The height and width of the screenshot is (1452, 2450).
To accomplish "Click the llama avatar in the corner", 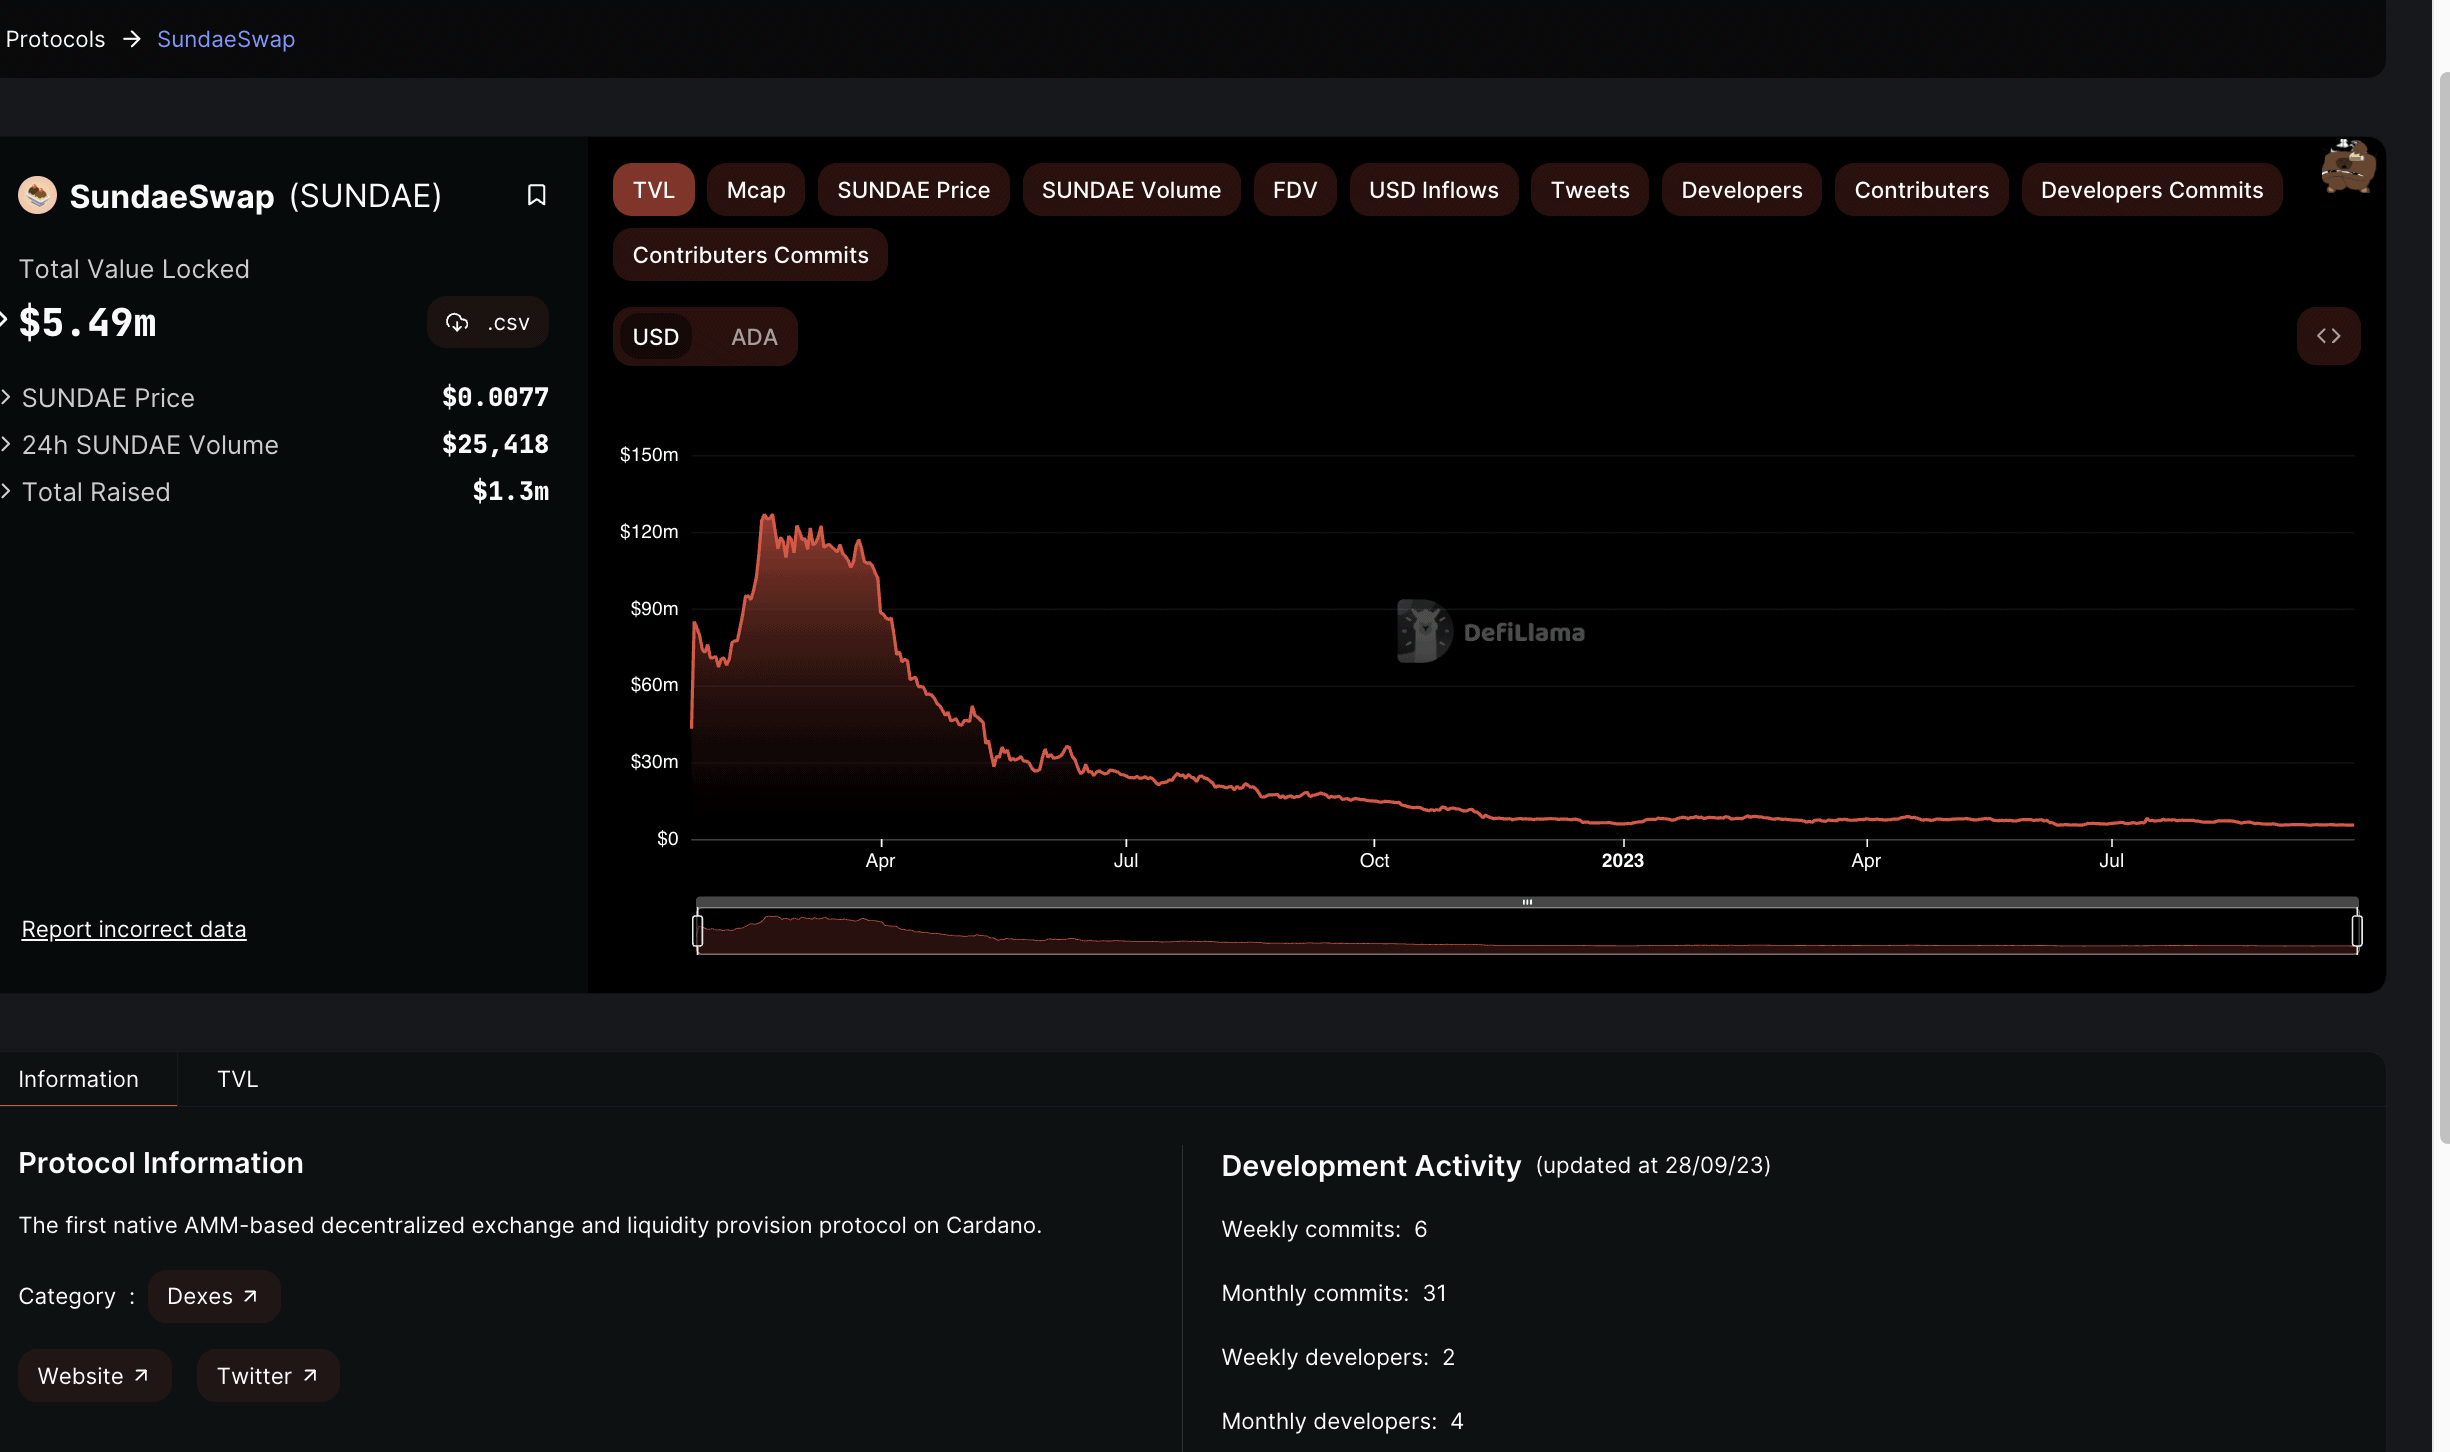I will click(x=2347, y=167).
